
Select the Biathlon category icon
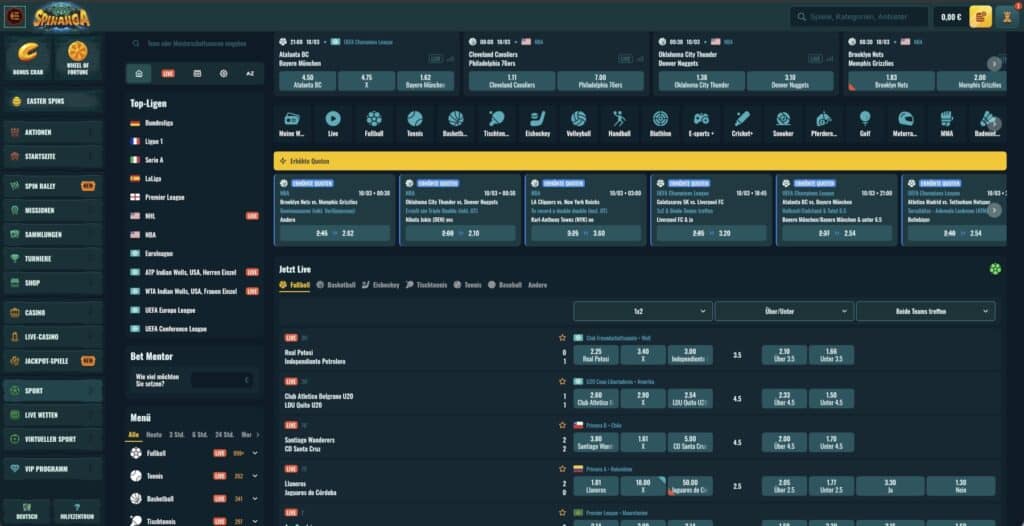660,123
